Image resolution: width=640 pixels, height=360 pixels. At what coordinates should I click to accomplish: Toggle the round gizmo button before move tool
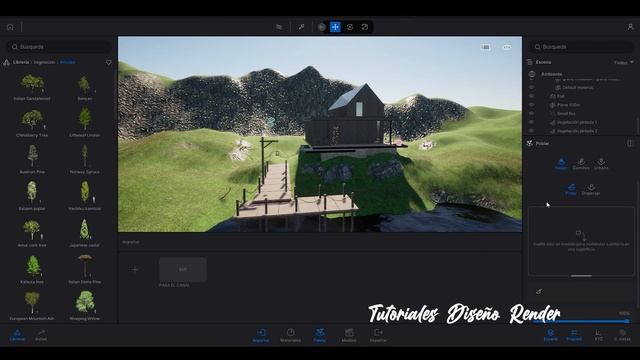tap(322, 27)
